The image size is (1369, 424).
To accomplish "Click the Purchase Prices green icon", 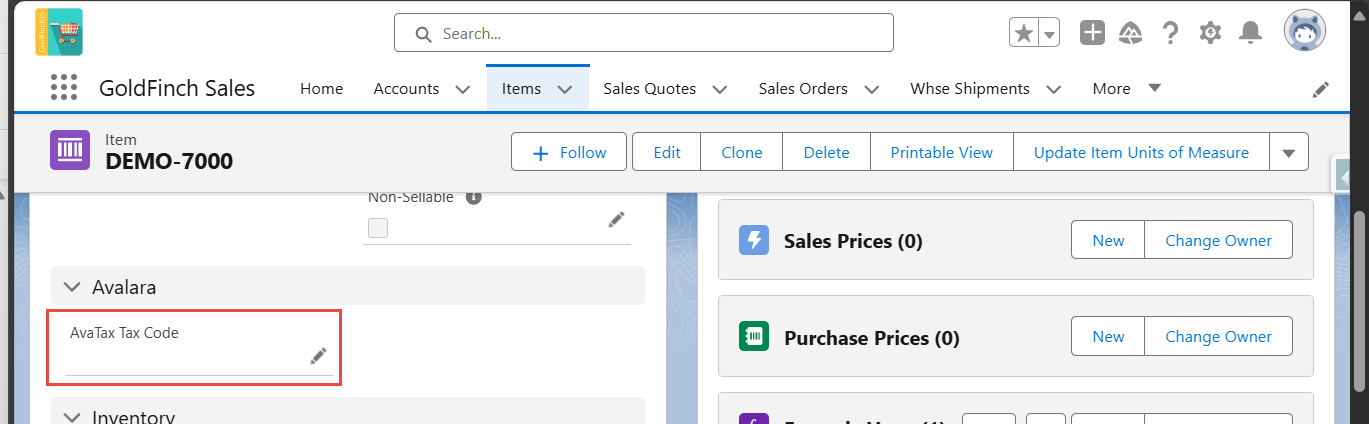I will click(753, 337).
